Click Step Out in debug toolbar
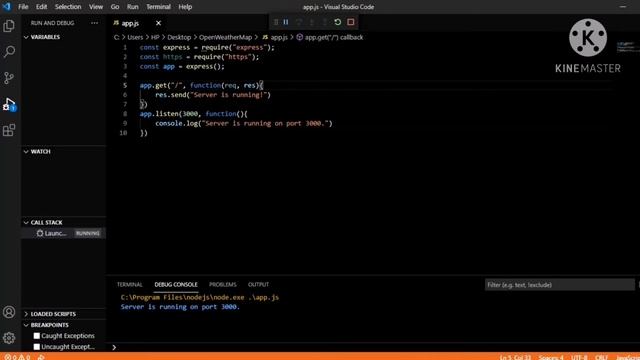The height and width of the screenshot is (360, 640). point(325,22)
